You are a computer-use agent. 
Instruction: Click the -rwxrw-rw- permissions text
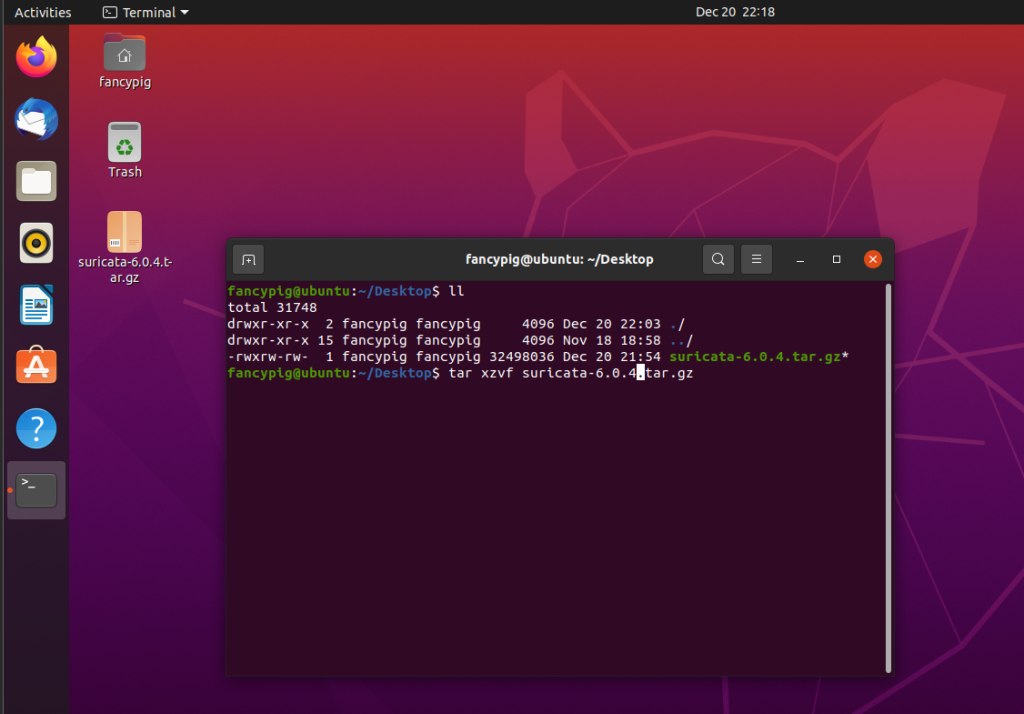coord(268,357)
